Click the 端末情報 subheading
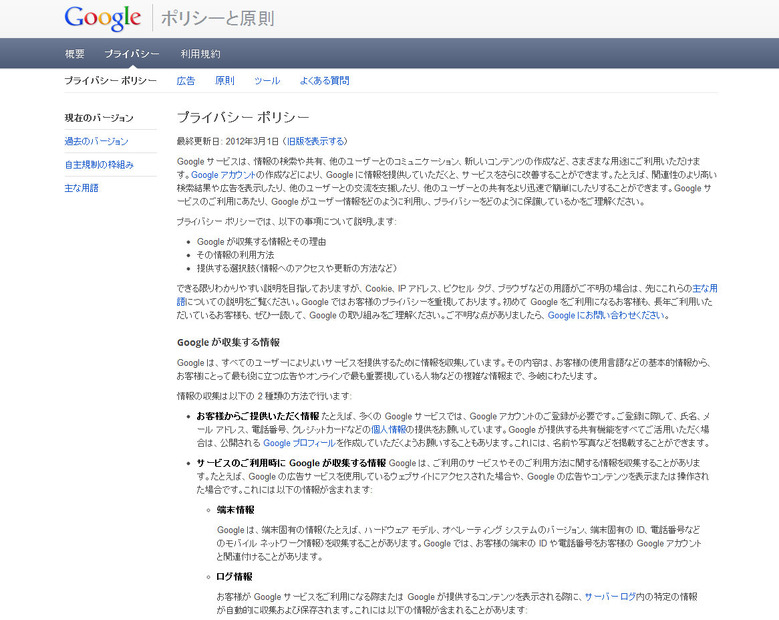 (x=235, y=509)
